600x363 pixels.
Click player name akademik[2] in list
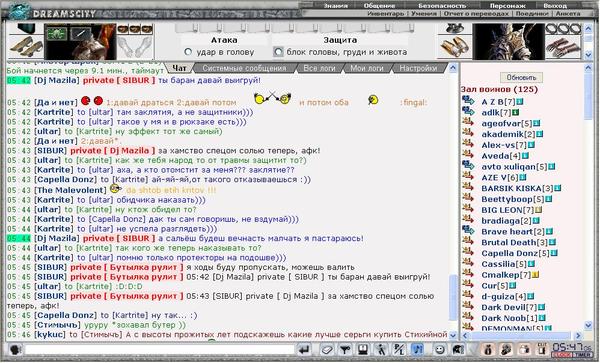click(x=508, y=134)
